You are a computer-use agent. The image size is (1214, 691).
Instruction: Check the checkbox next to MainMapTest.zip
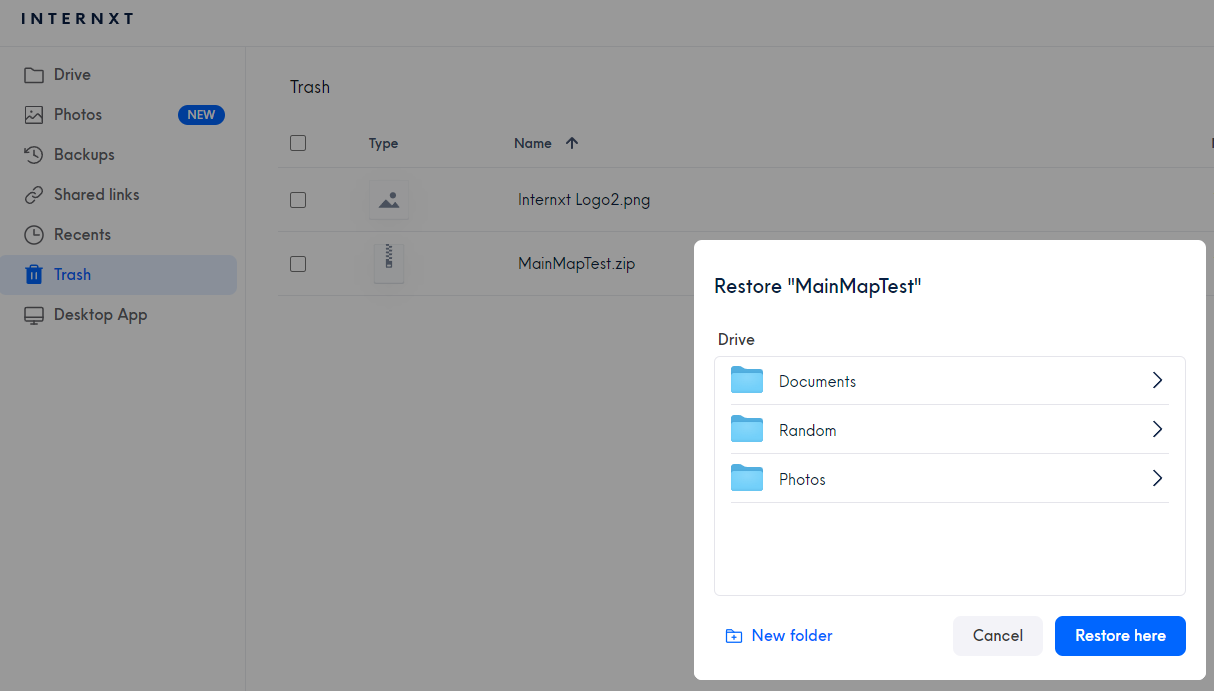pyautogui.click(x=298, y=263)
